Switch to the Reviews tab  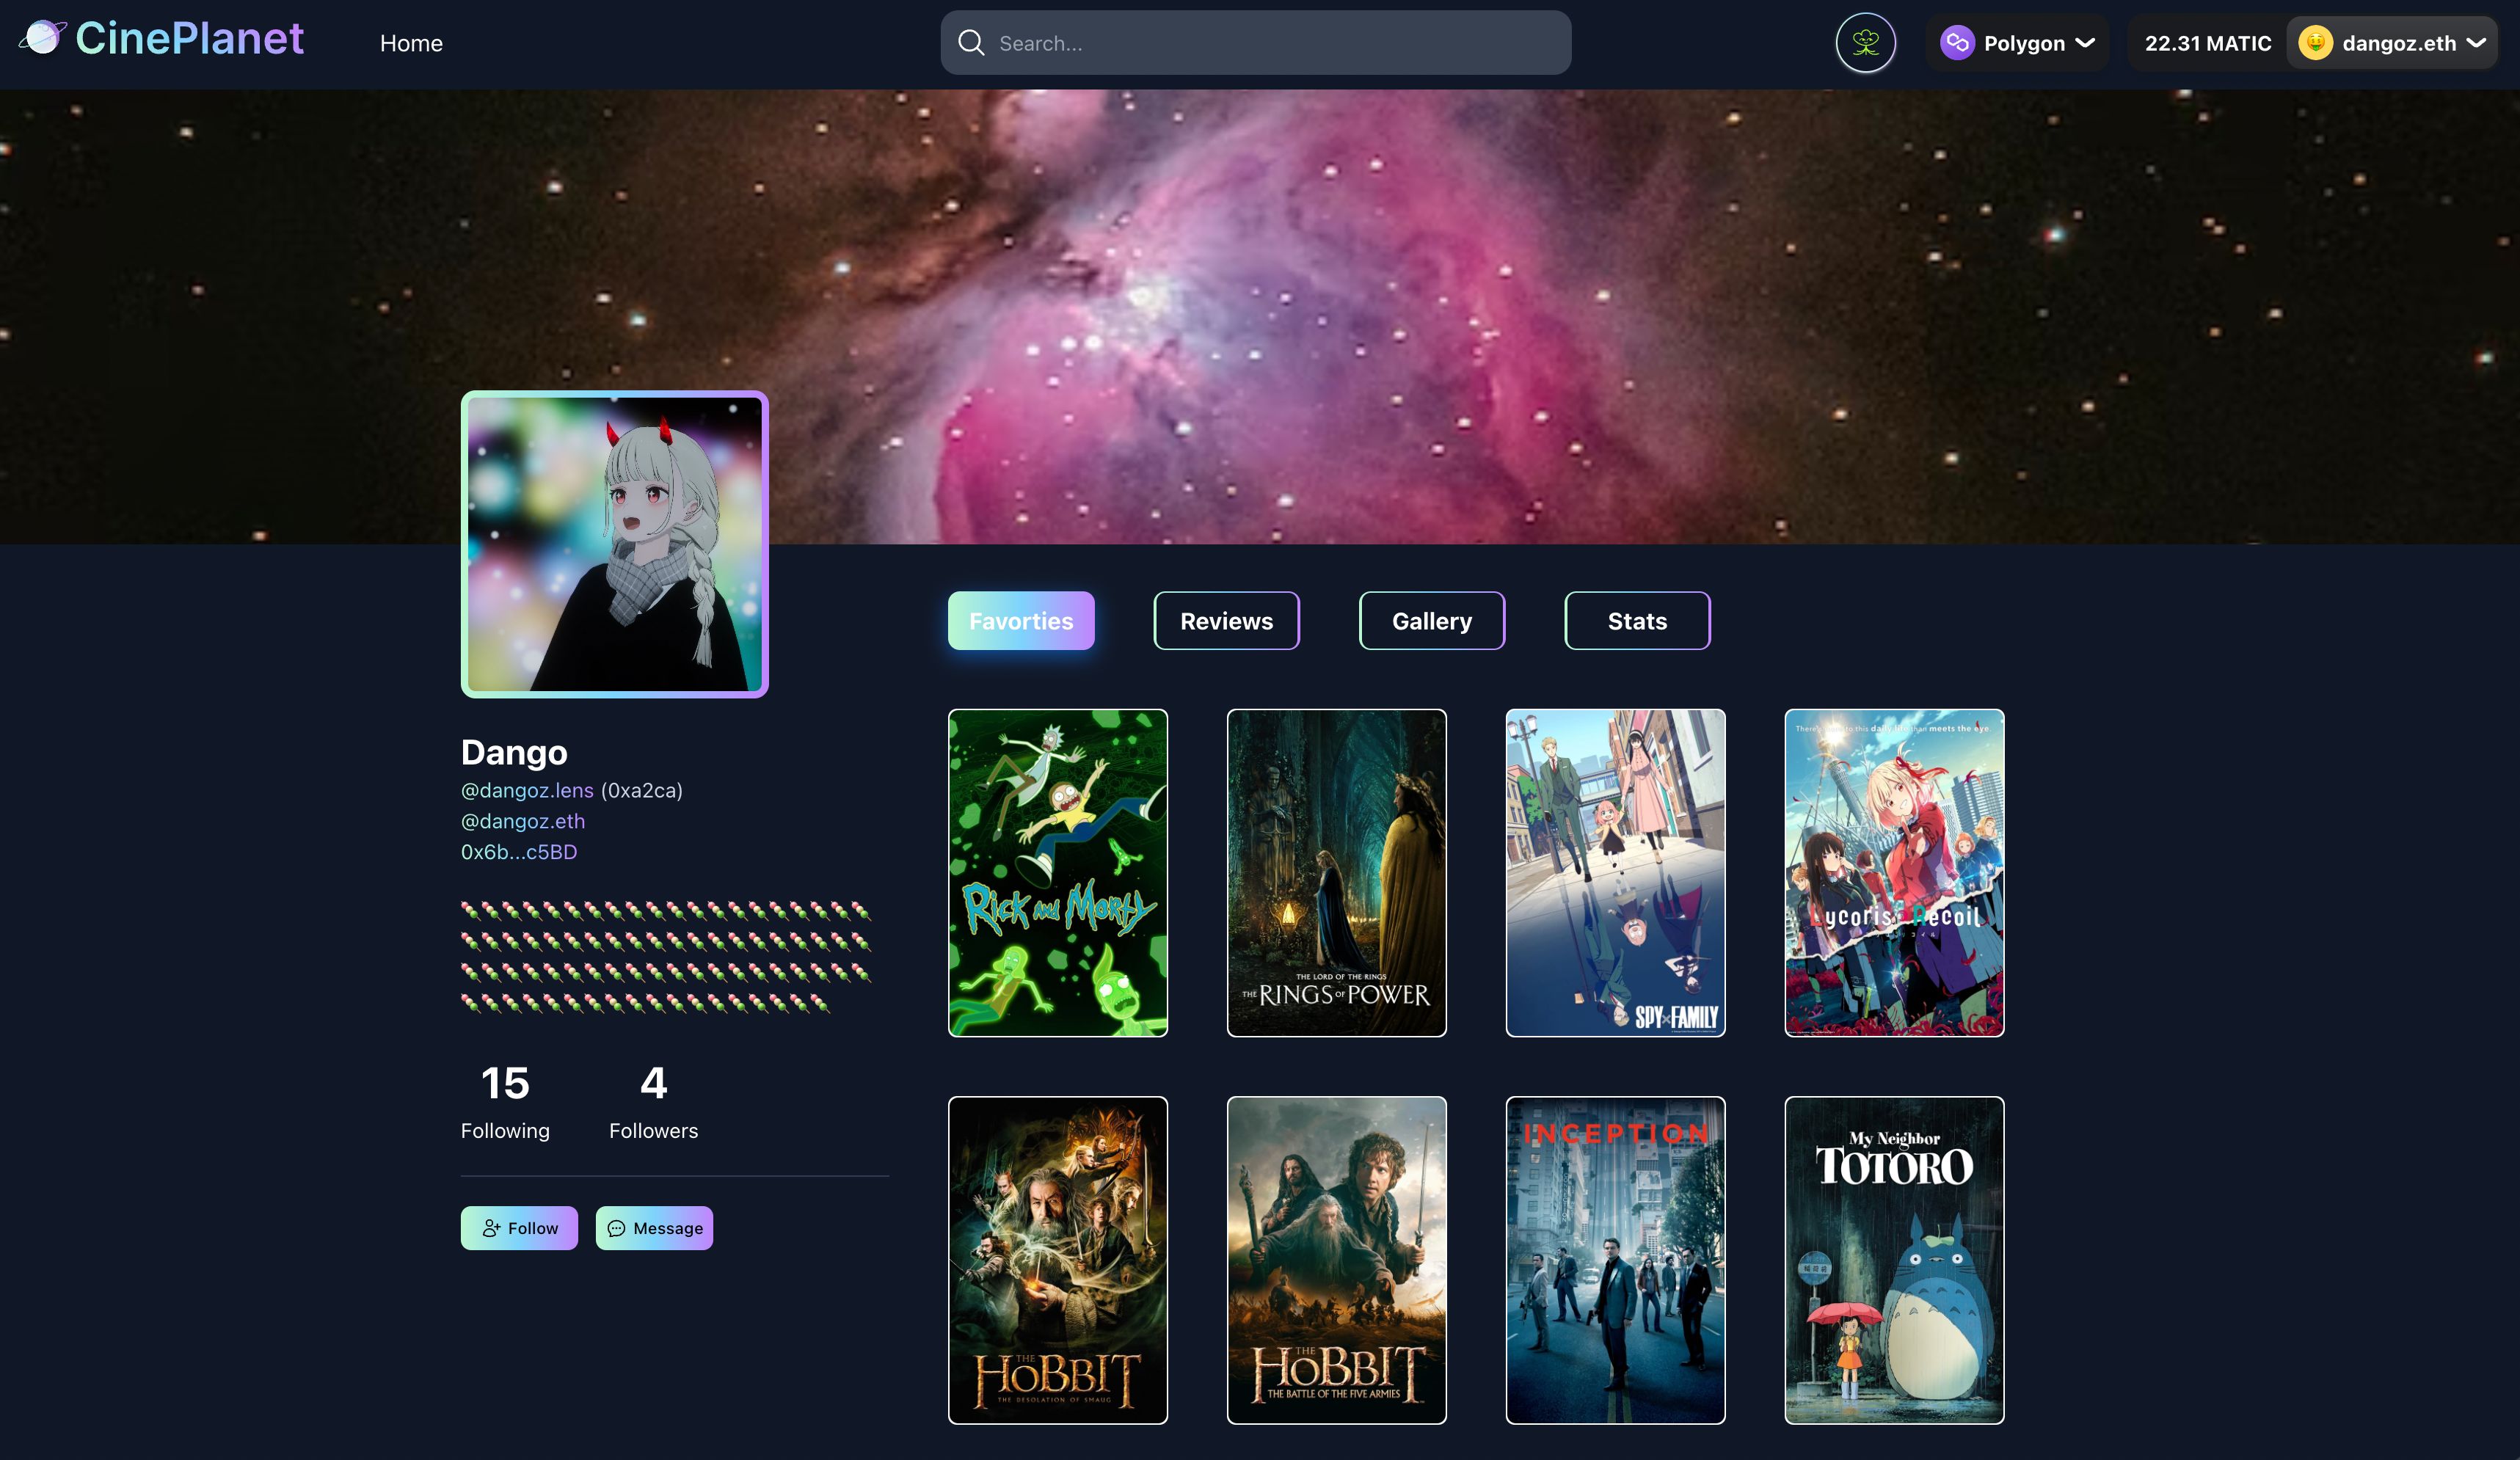click(x=1226, y=621)
